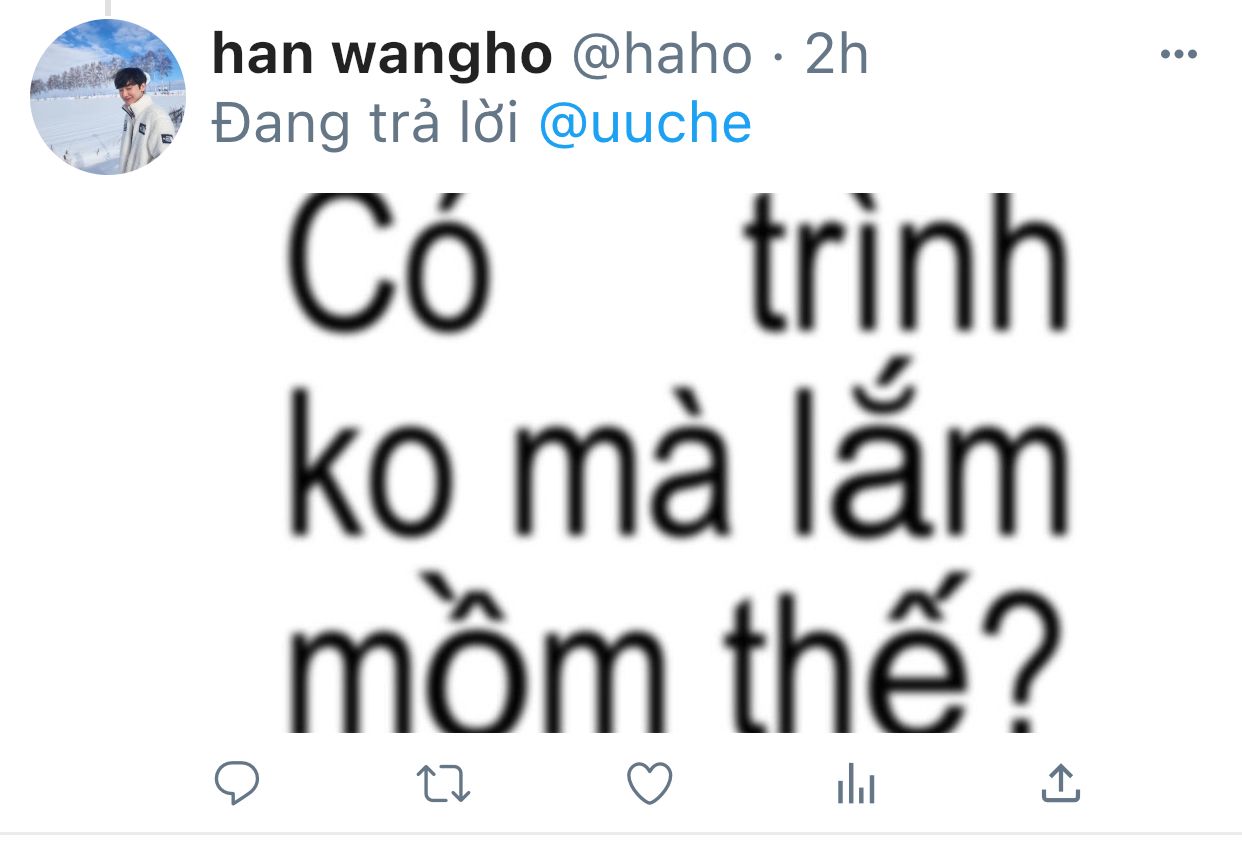Share the tweet via upload arrow icon
The image size is (1242, 851).
coord(1060,783)
